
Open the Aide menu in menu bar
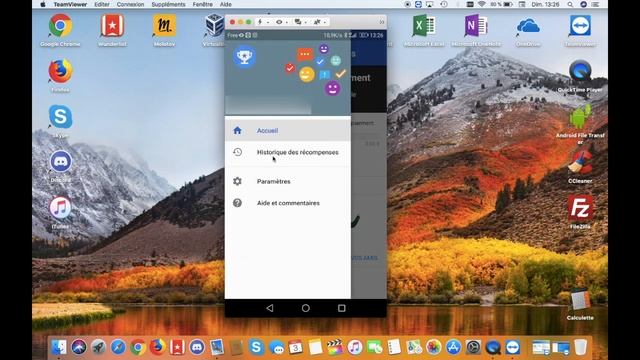pyautogui.click(x=226, y=4)
